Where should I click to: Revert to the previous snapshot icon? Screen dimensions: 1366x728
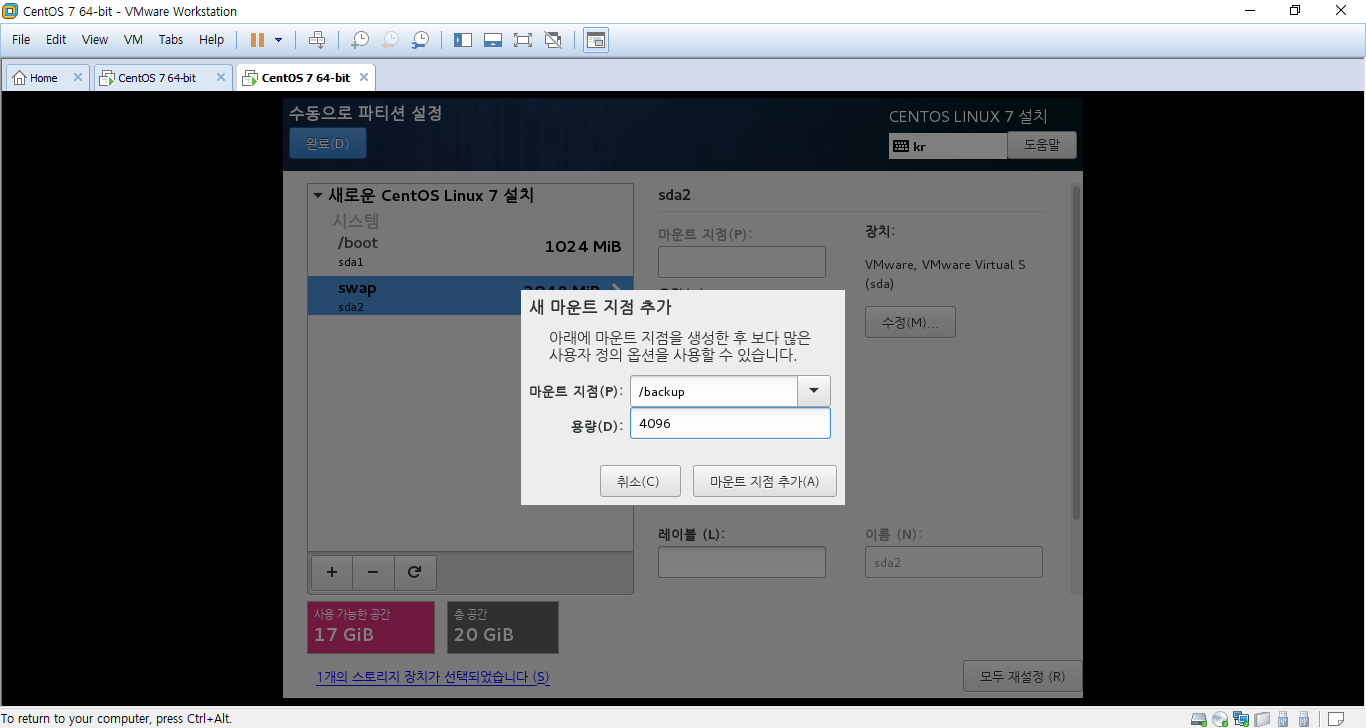390,40
